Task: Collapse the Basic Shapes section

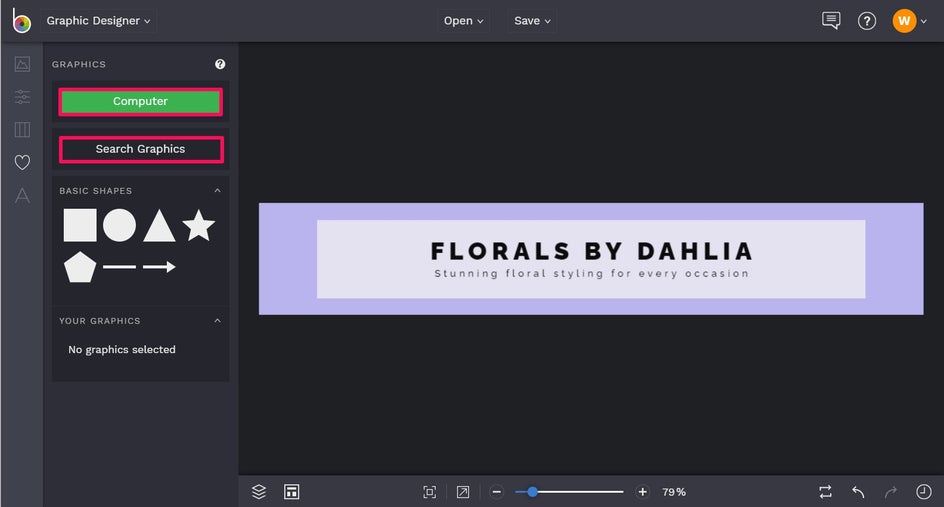Action: click(217, 191)
